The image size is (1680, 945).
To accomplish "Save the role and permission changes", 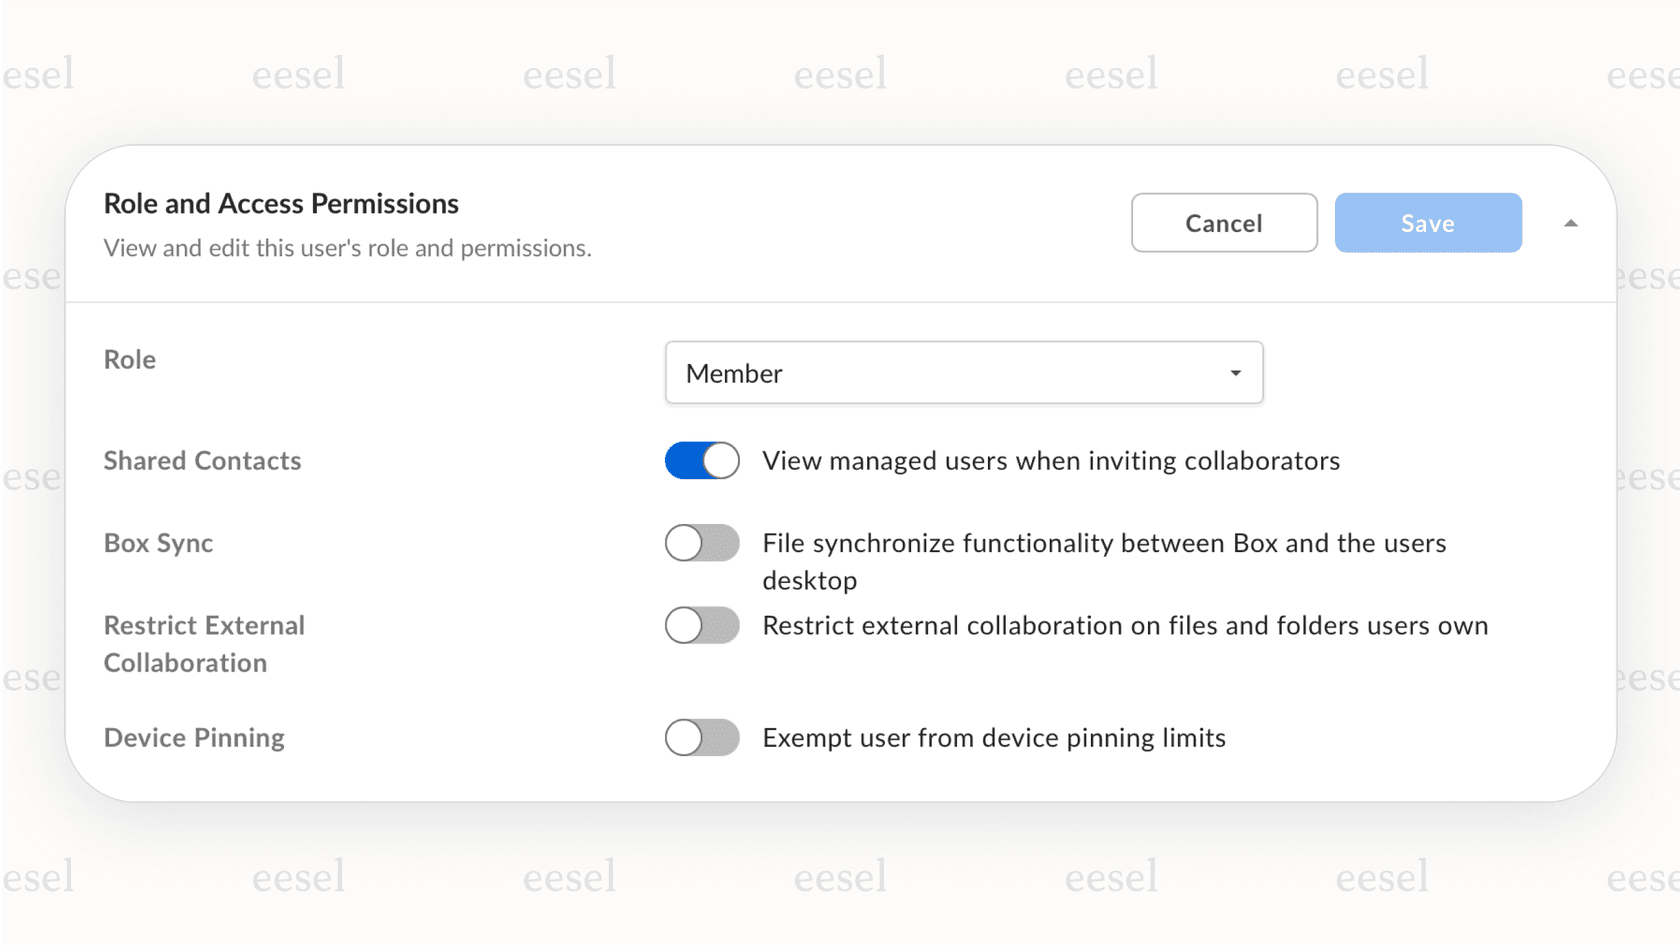I will tap(1427, 223).
